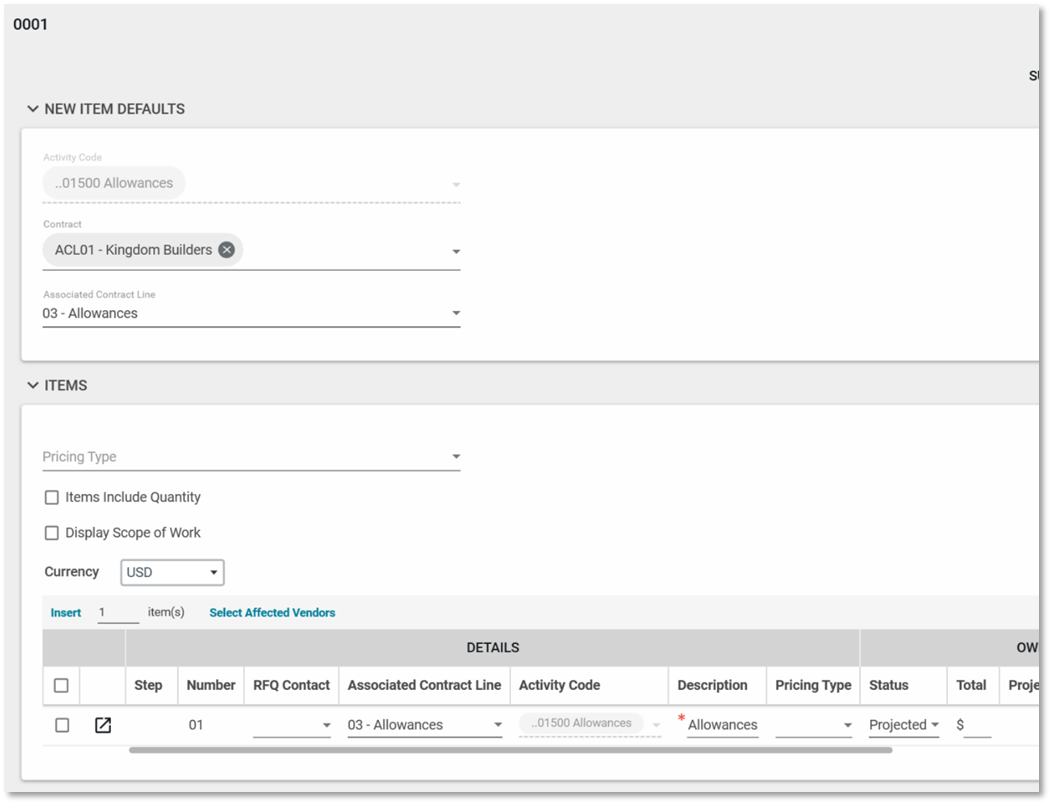1051x804 pixels.
Task: Open item 01 detail pop-out icon
Action: pyautogui.click(x=103, y=725)
